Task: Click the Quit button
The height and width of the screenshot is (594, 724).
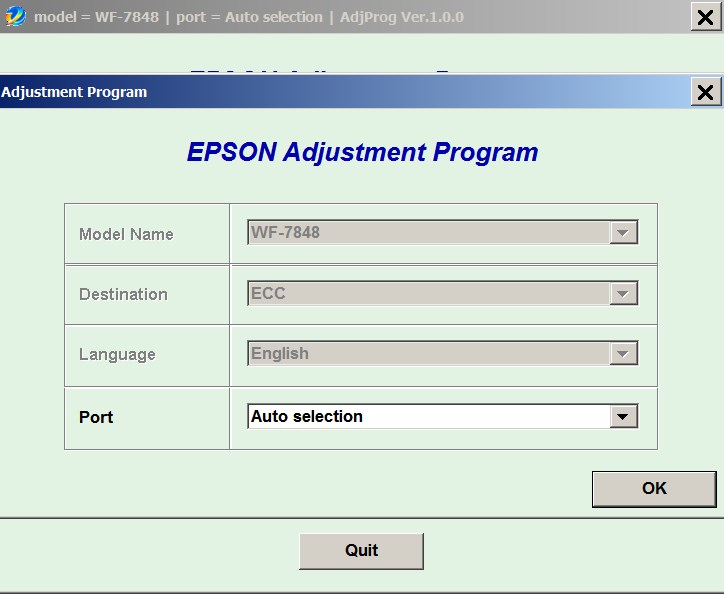Action: coord(361,551)
